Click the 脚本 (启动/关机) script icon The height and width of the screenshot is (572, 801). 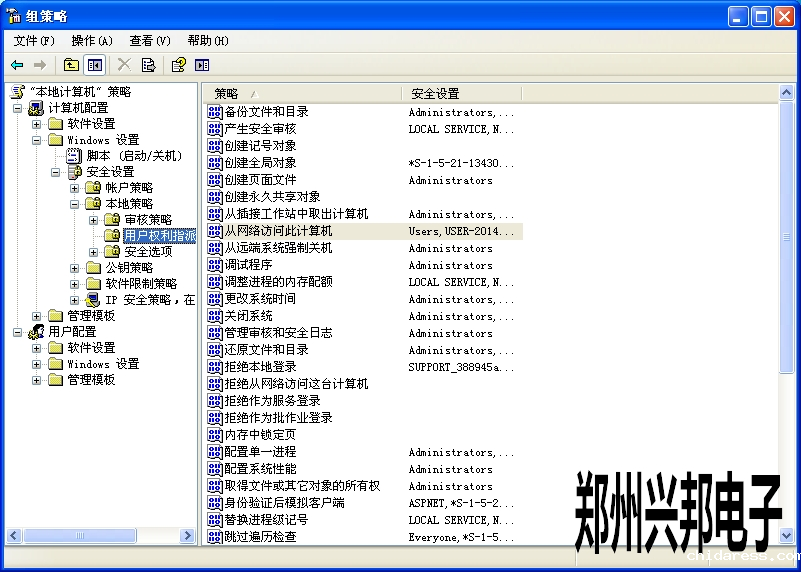[74, 156]
